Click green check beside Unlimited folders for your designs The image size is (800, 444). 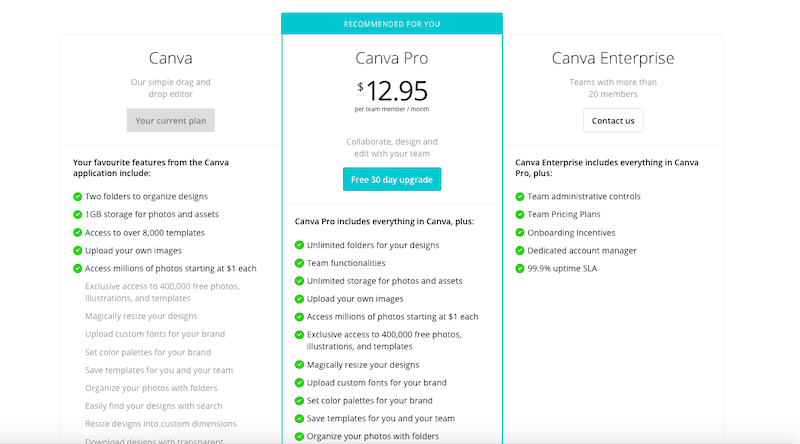[299, 245]
